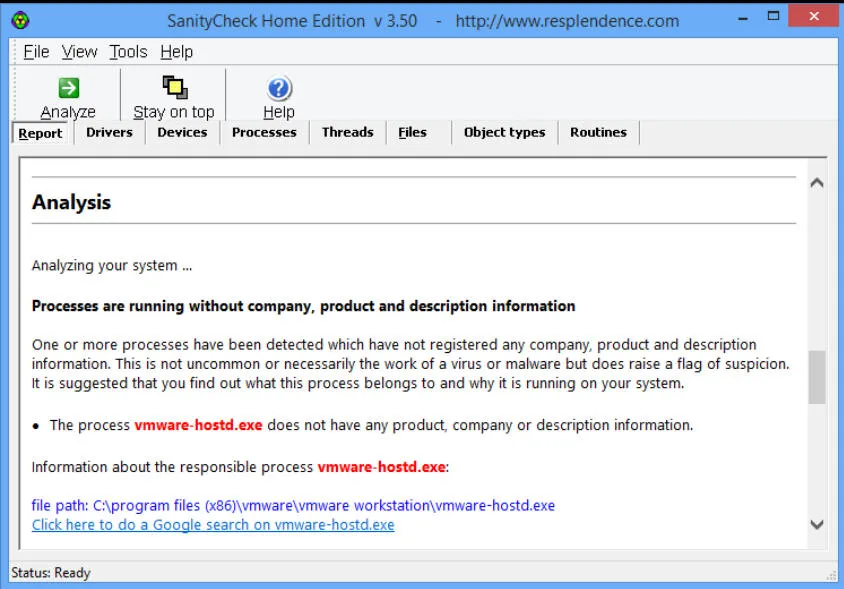Minimize the SanityCheck window

[743, 17]
